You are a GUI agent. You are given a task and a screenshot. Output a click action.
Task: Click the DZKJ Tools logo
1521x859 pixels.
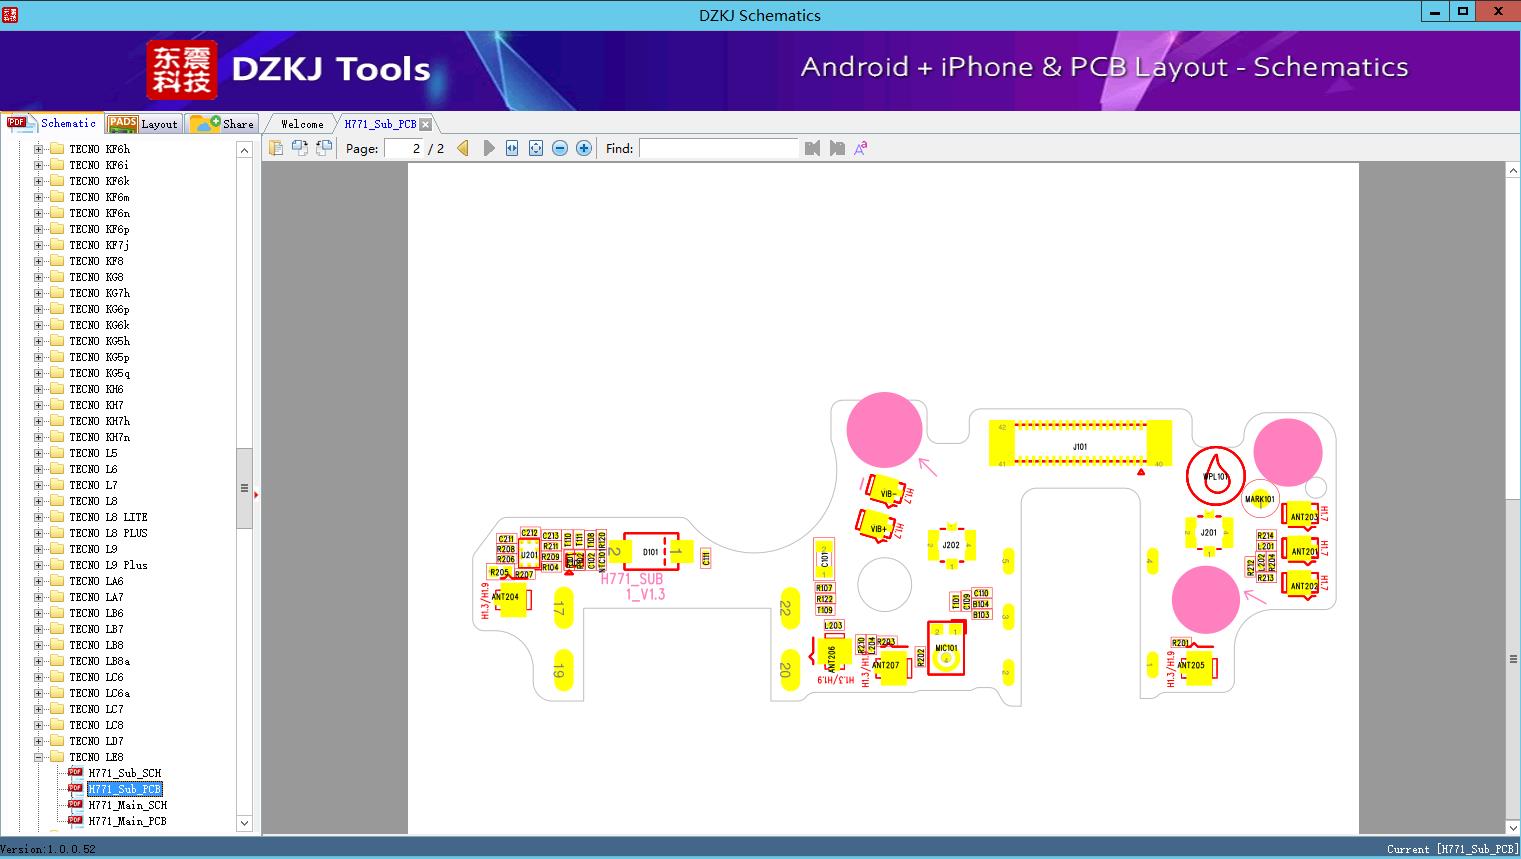tap(289, 69)
